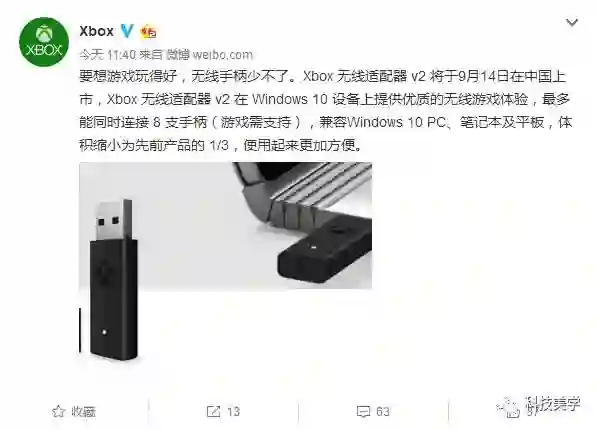Open the green Xbox avatar logo
Screen dimensions: 599x430
[x=44, y=42]
